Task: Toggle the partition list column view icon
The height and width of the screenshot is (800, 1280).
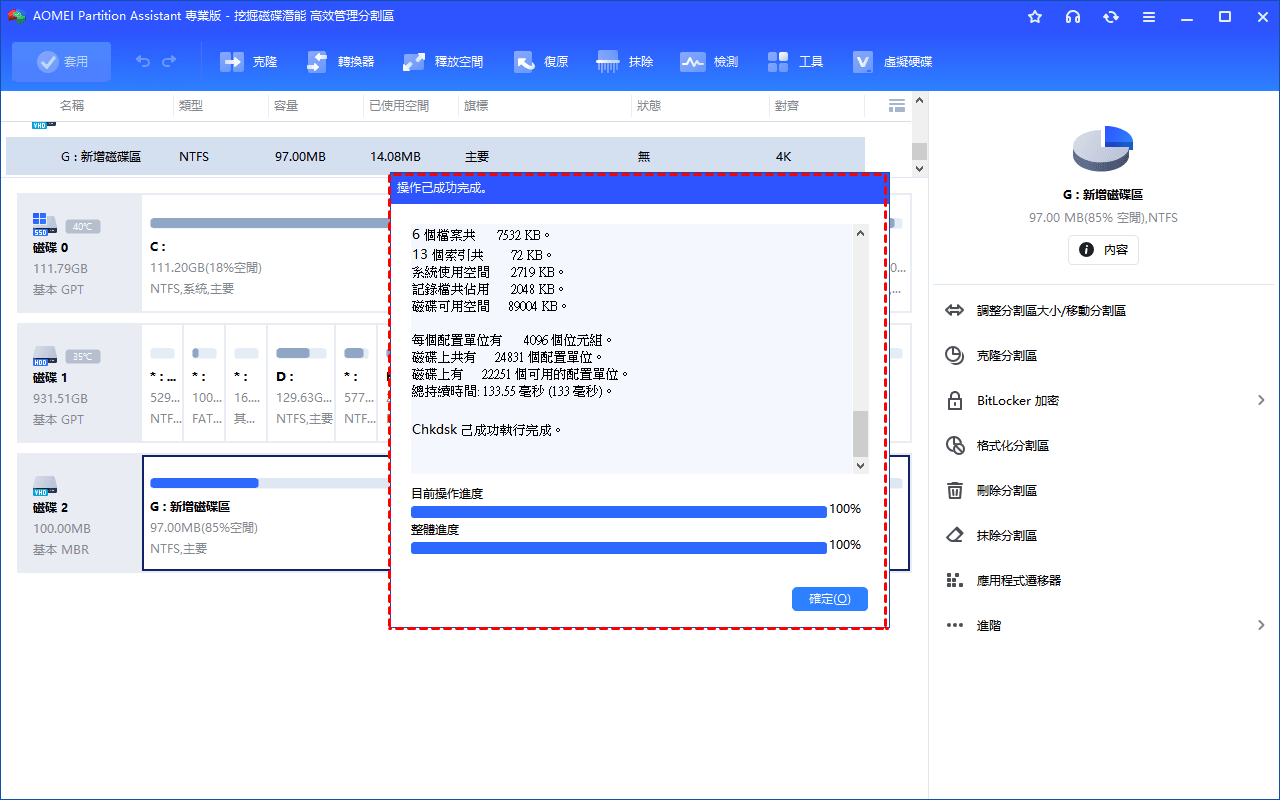Action: click(x=896, y=105)
